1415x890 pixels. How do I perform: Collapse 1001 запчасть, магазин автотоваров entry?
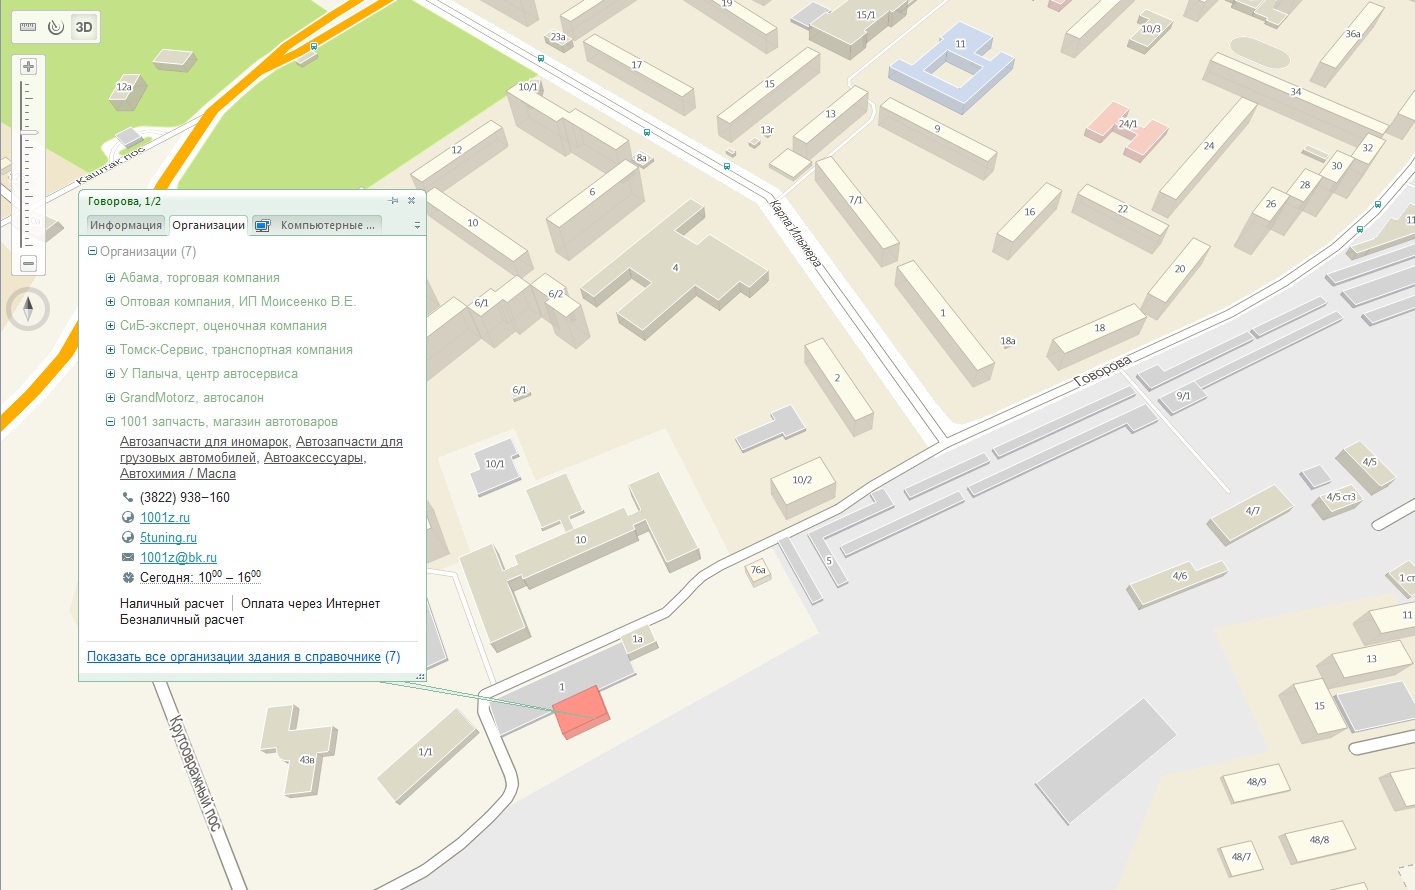coord(111,422)
